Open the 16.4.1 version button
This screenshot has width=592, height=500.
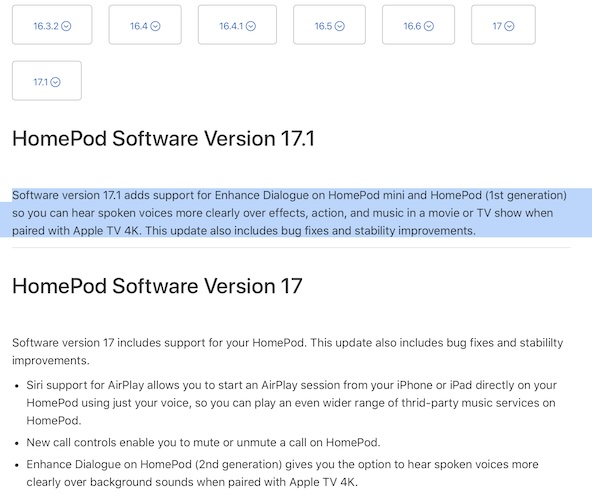click(237, 25)
